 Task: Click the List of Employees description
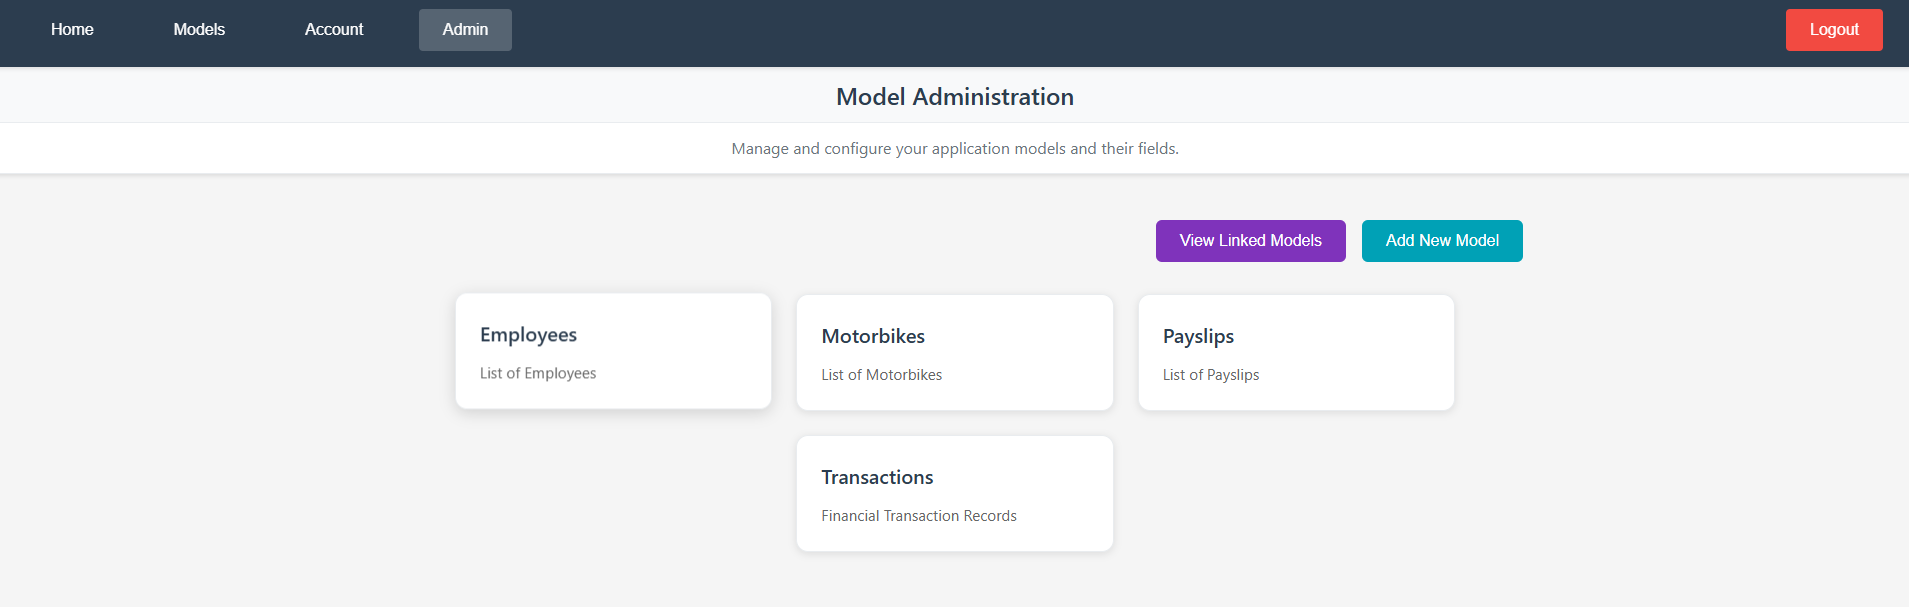click(538, 373)
